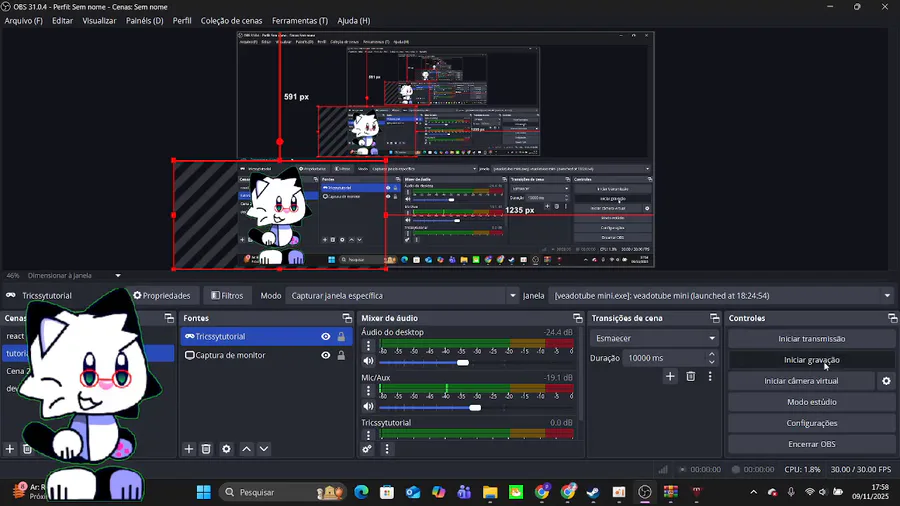Screen dimensions: 900x506
Task: Open virtual camera settings gear
Action: (x=885, y=381)
